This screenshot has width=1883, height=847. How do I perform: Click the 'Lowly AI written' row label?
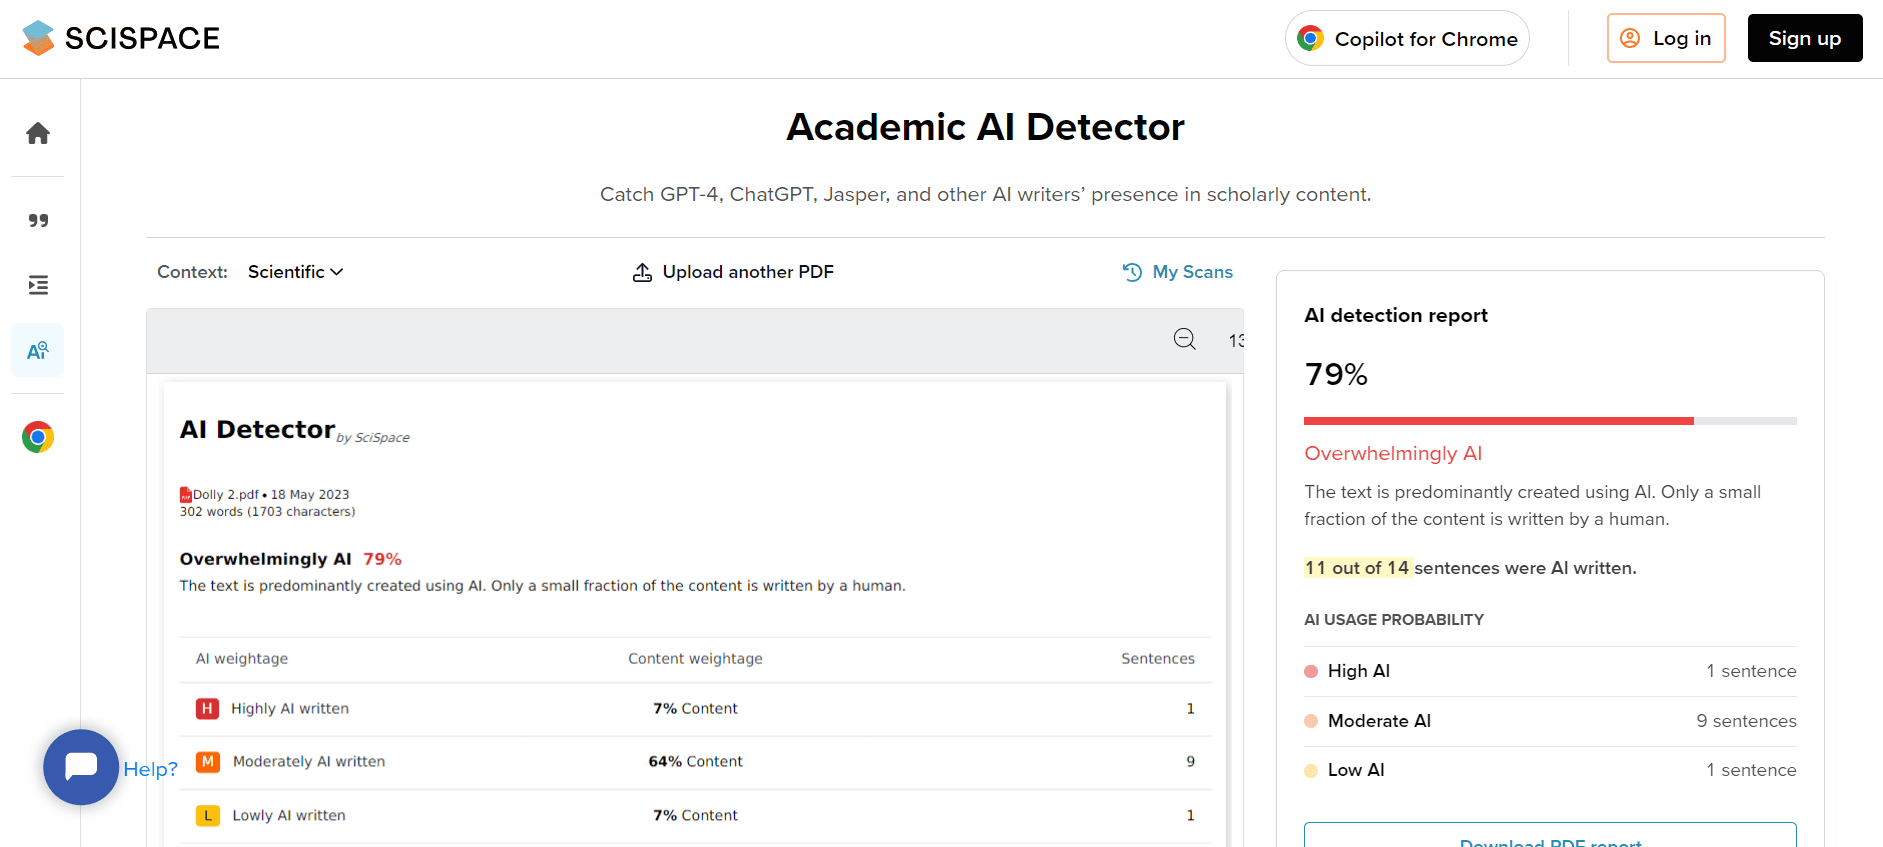coord(289,815)
